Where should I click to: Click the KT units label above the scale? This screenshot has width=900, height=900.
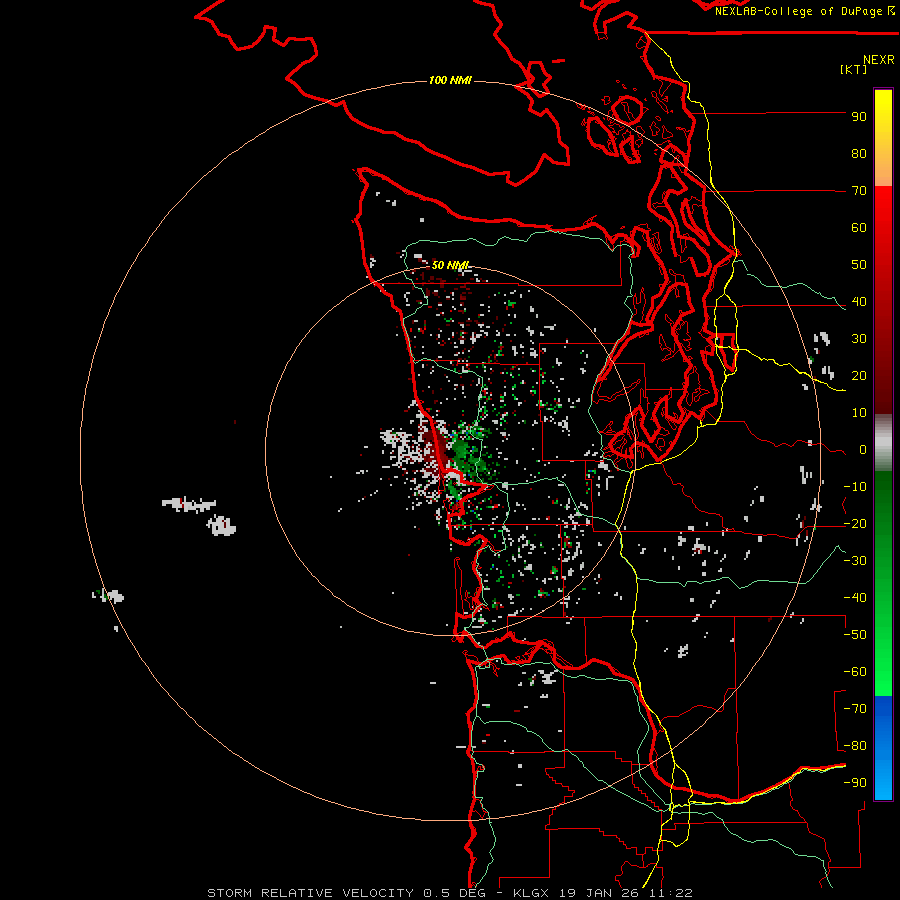click(x=854, y=69)
